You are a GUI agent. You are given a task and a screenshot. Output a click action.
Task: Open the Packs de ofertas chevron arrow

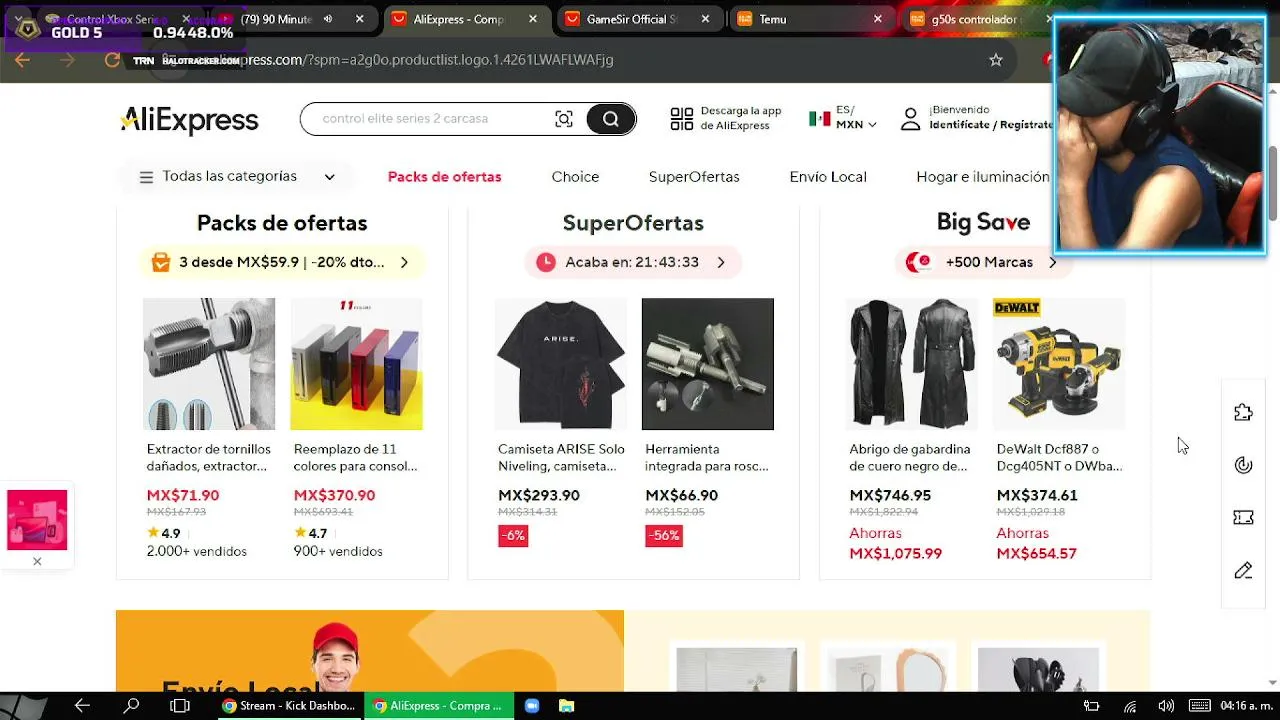coord(404,262)
